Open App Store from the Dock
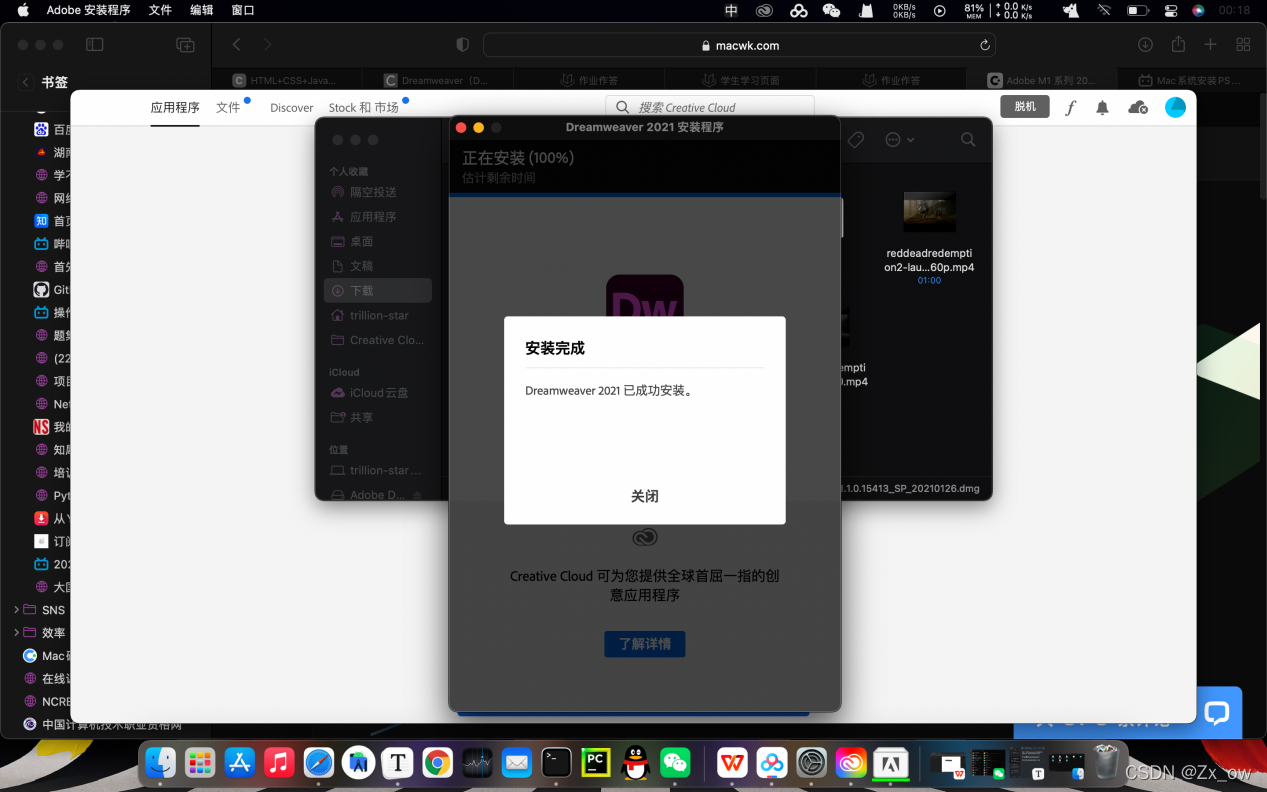The width and height of the screenshot is (1267, 792). tap(240, 764)
